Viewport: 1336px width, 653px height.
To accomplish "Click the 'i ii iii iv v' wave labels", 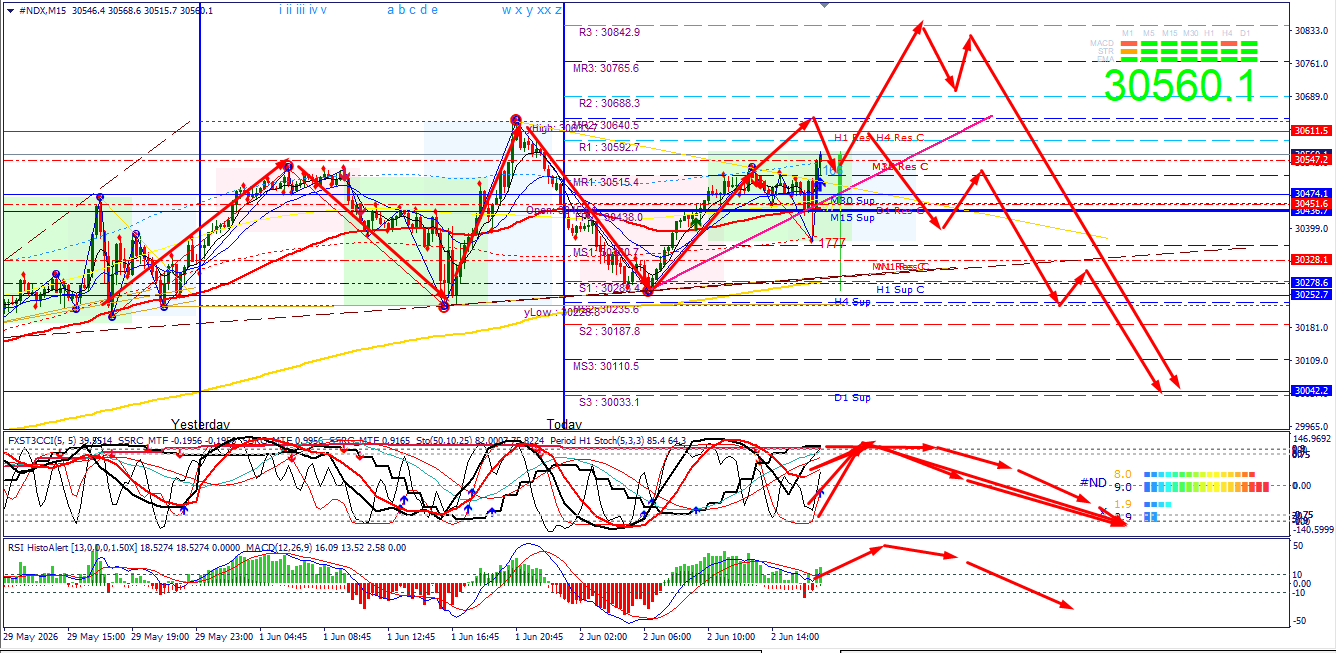I will [x=303, y=9].
